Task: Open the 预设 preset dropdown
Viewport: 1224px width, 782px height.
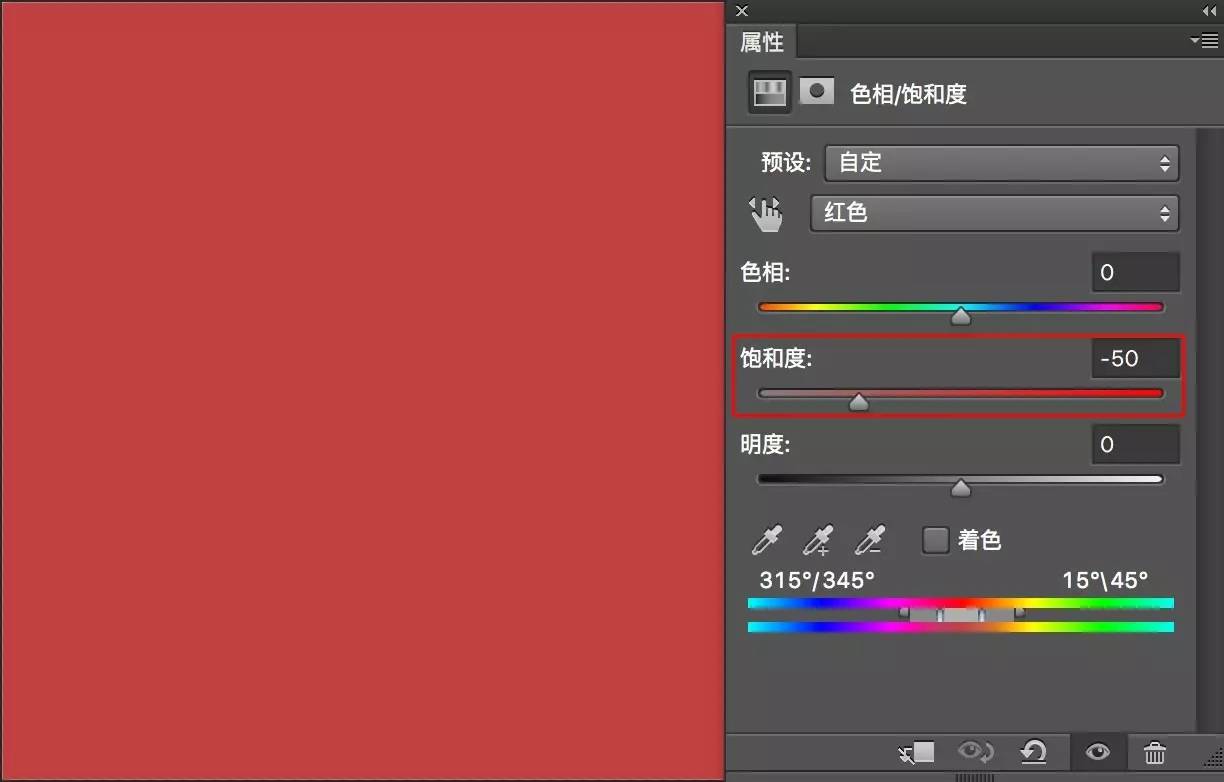Action: pos(1002,162)
